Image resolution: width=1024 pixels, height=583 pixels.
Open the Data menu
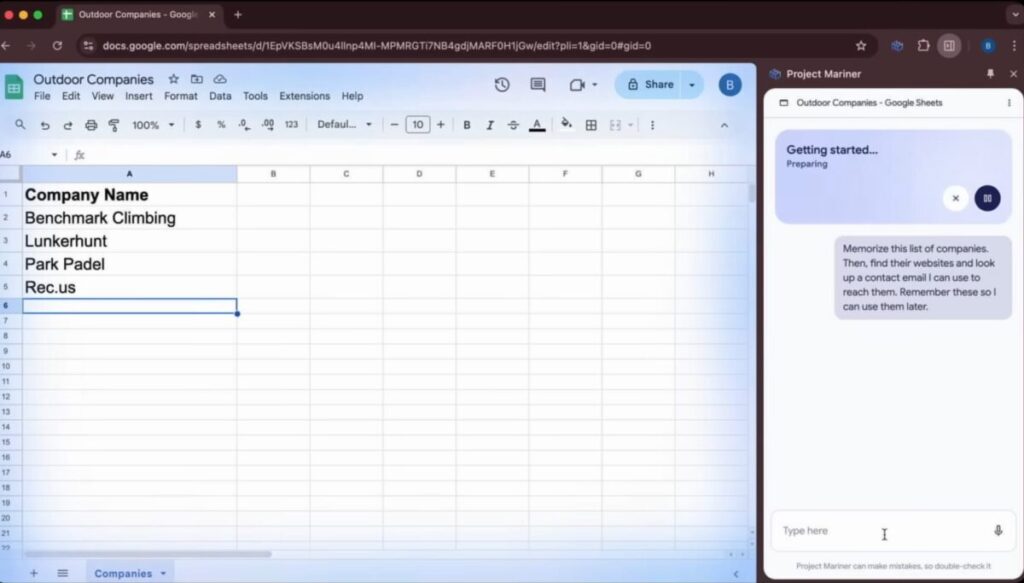coord(220,96)
